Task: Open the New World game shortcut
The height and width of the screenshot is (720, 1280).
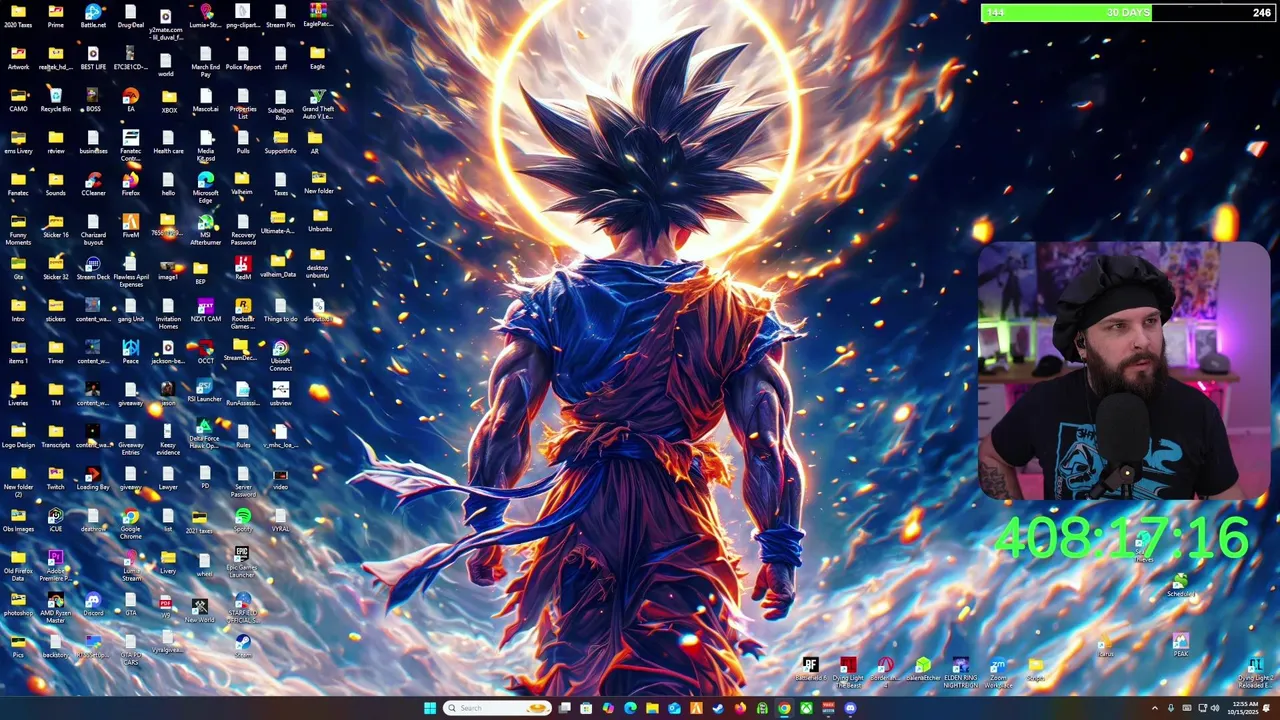Action: click(x=200, y=608)
